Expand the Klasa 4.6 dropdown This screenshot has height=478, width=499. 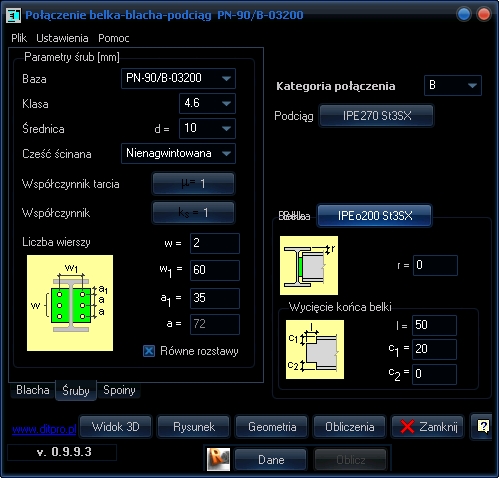(207, 103)
